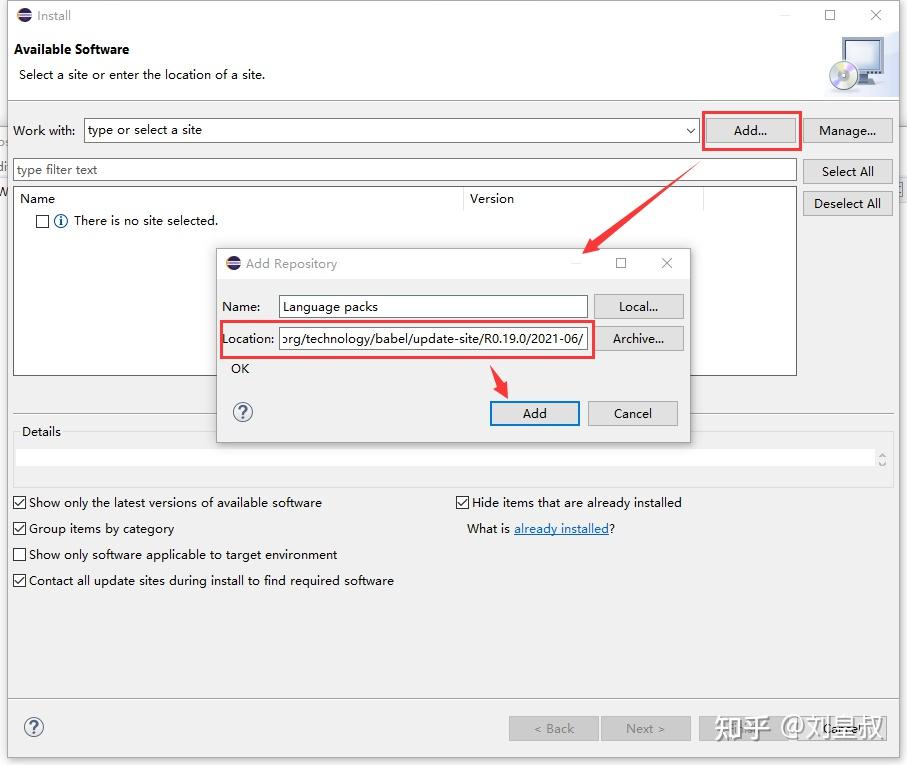Click the info icon beside 'There is no site selected'
The image size is (907, 765).
tap(61, 221)
